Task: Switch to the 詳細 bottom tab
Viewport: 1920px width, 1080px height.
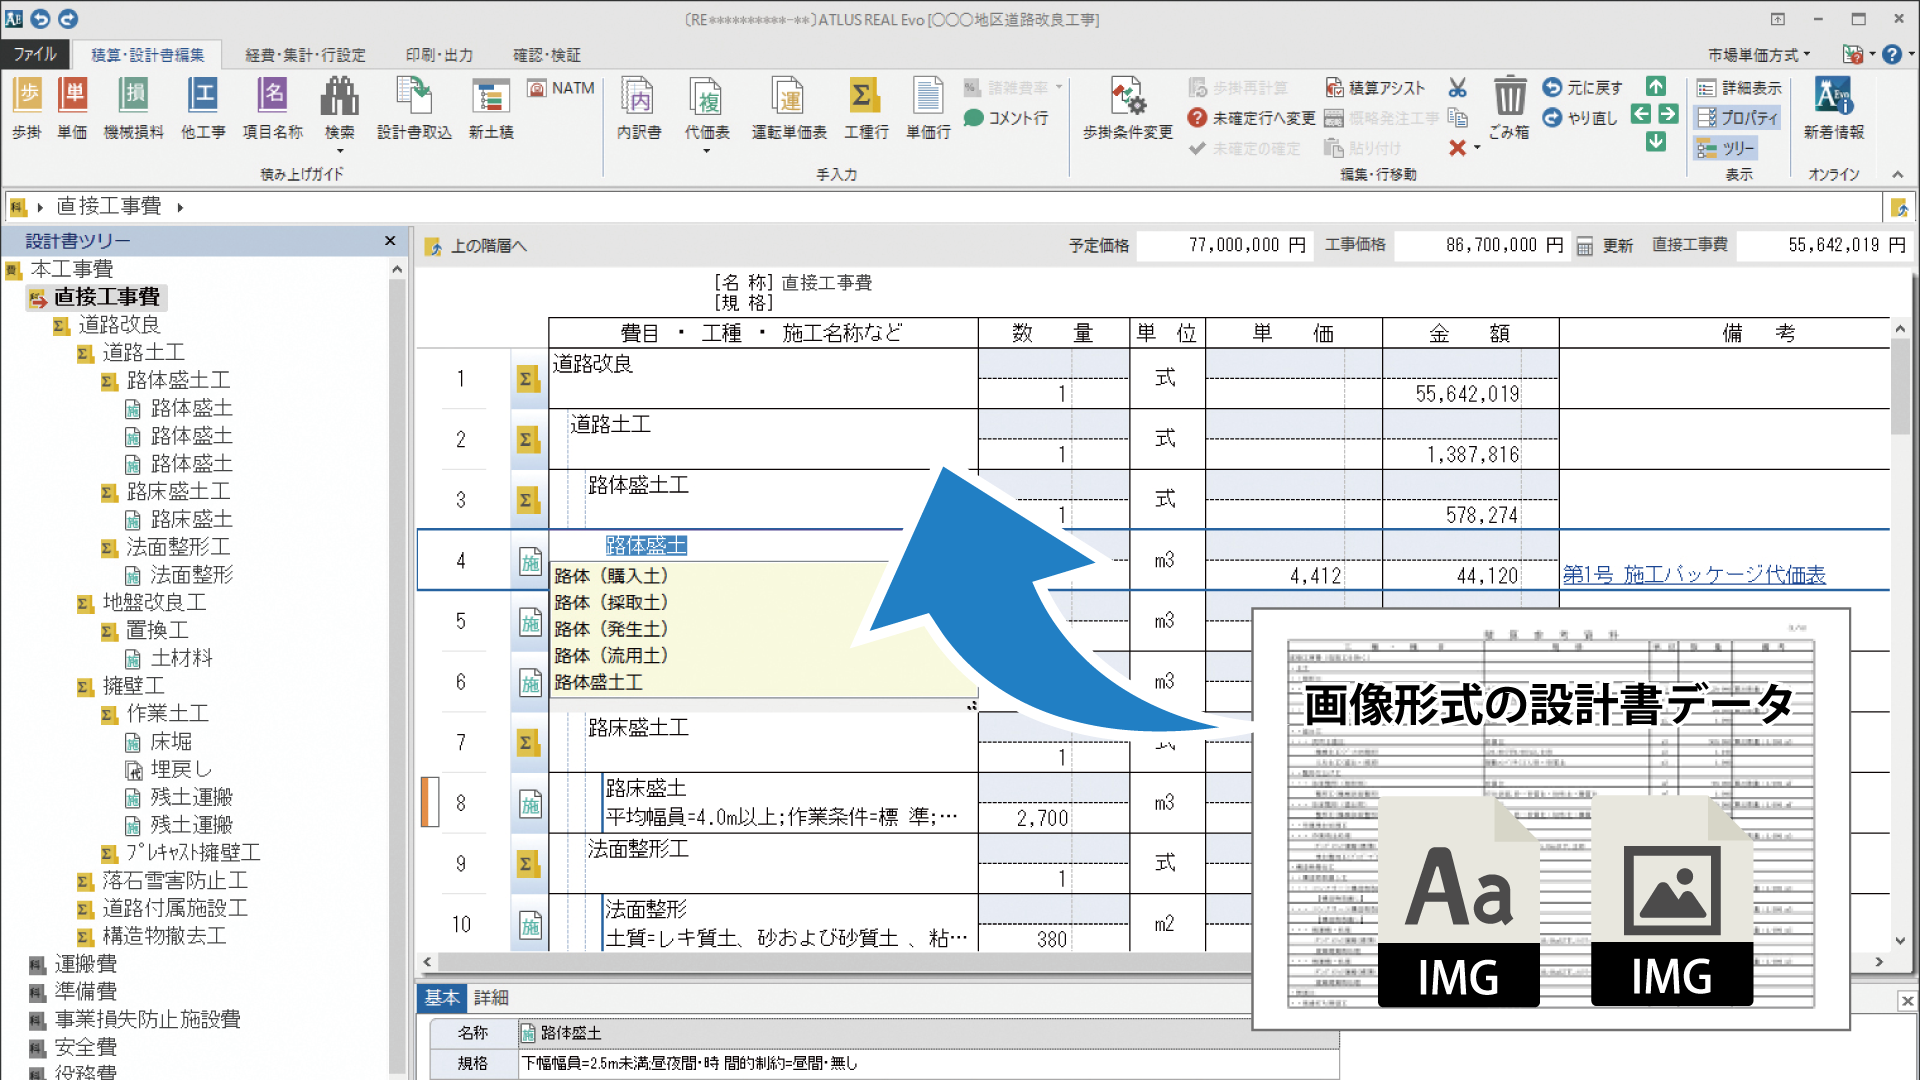Action: click(491, 998)
